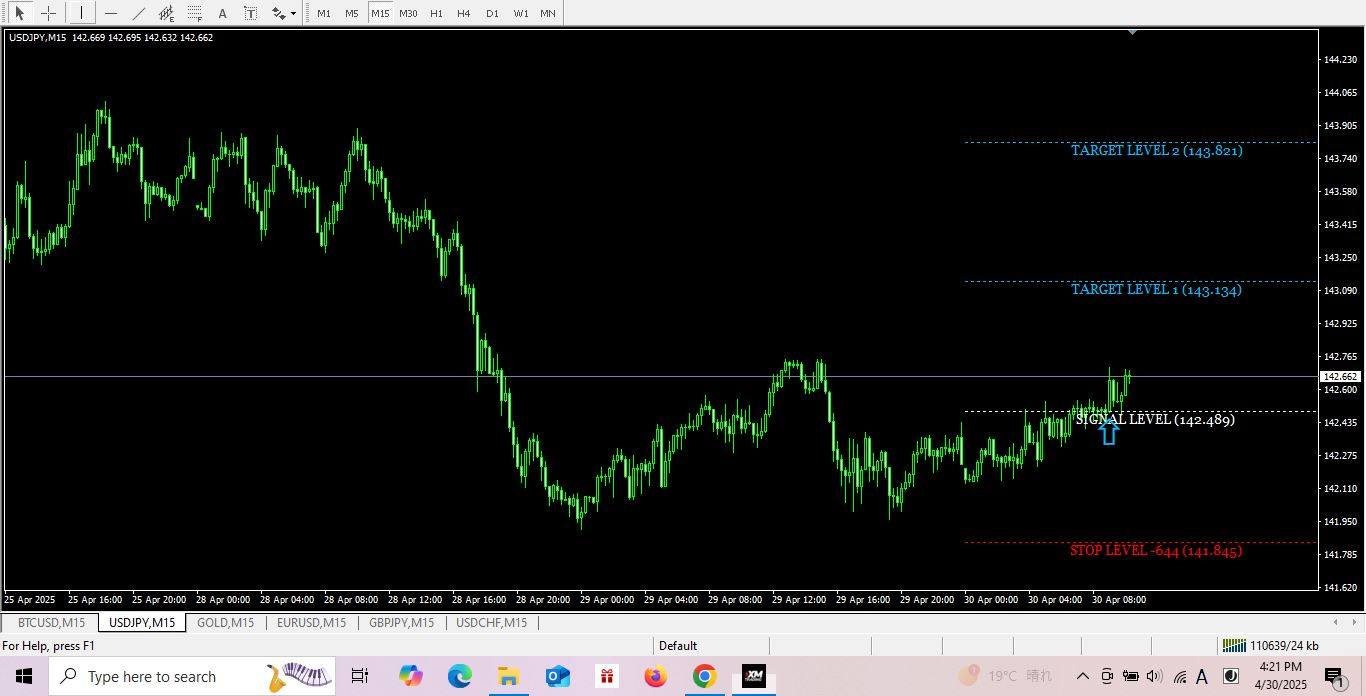Click the connection status bars indicator
This screenshot has width=1366, height=696.
coord(1234,646)
